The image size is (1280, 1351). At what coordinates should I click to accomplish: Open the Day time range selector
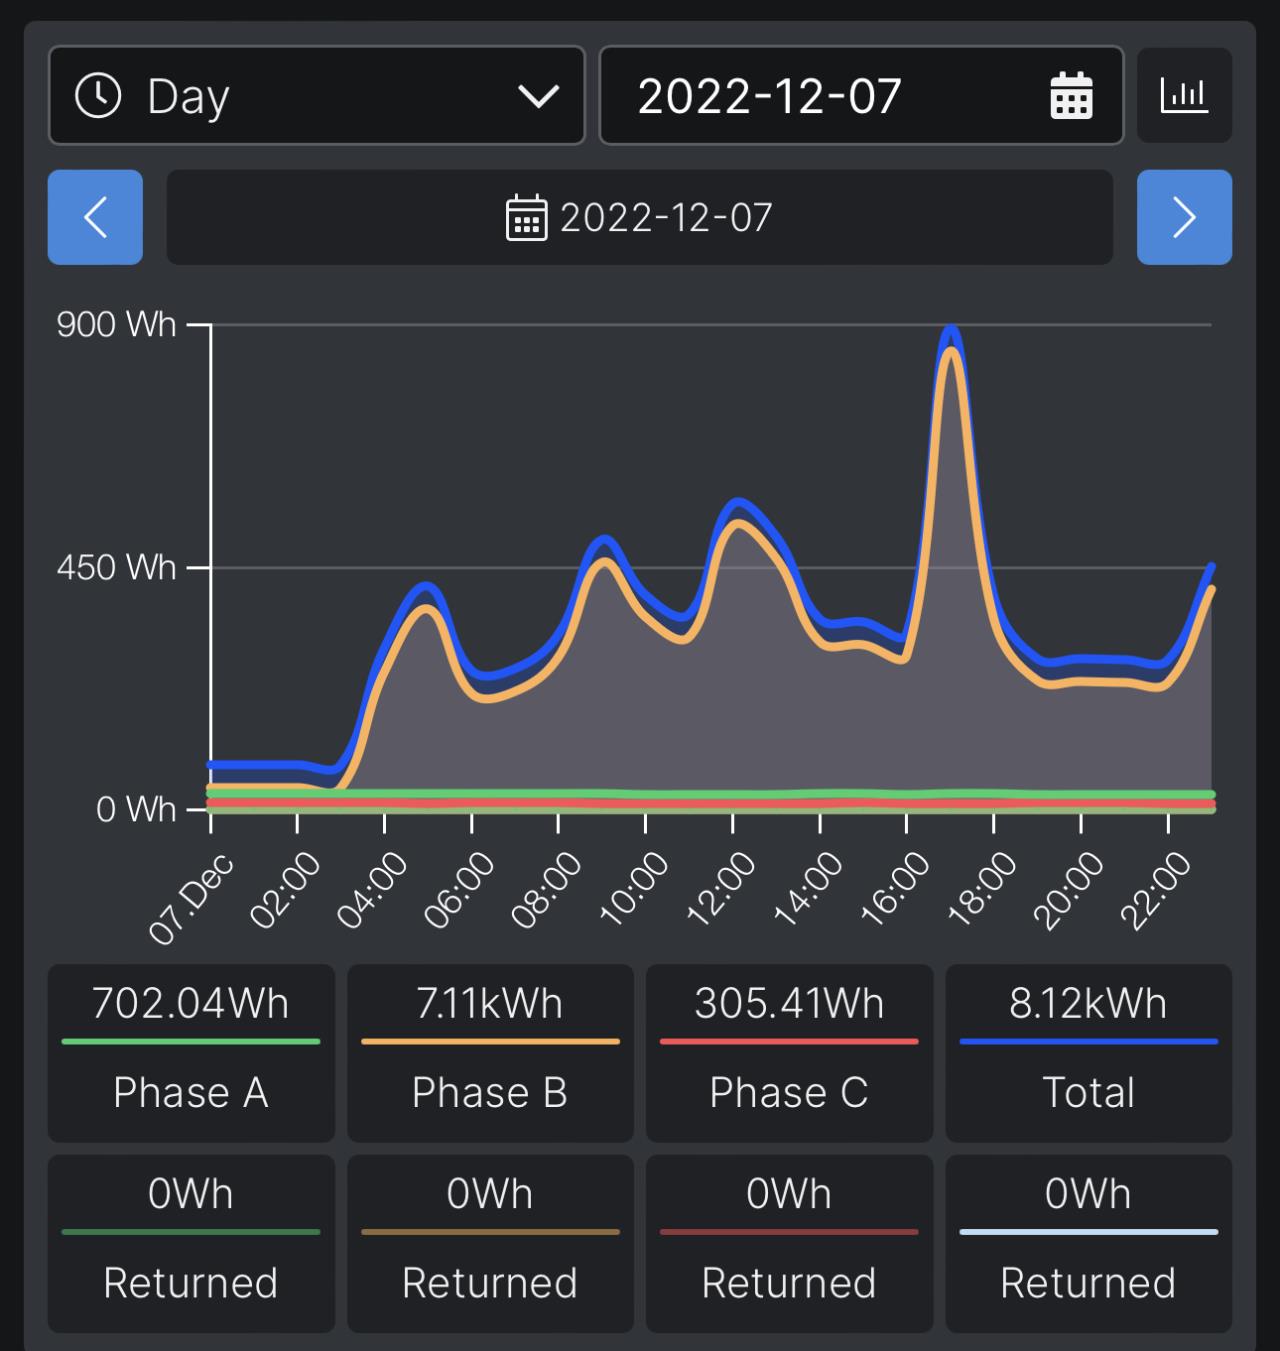(316, 95)
